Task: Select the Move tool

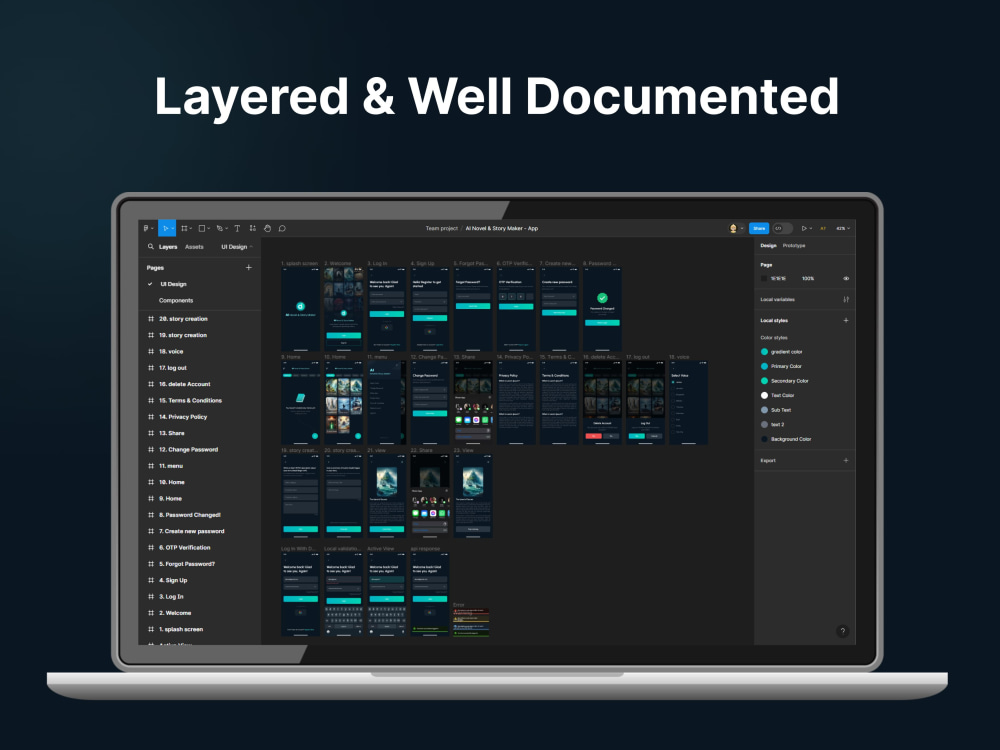Action: [165, 228]
